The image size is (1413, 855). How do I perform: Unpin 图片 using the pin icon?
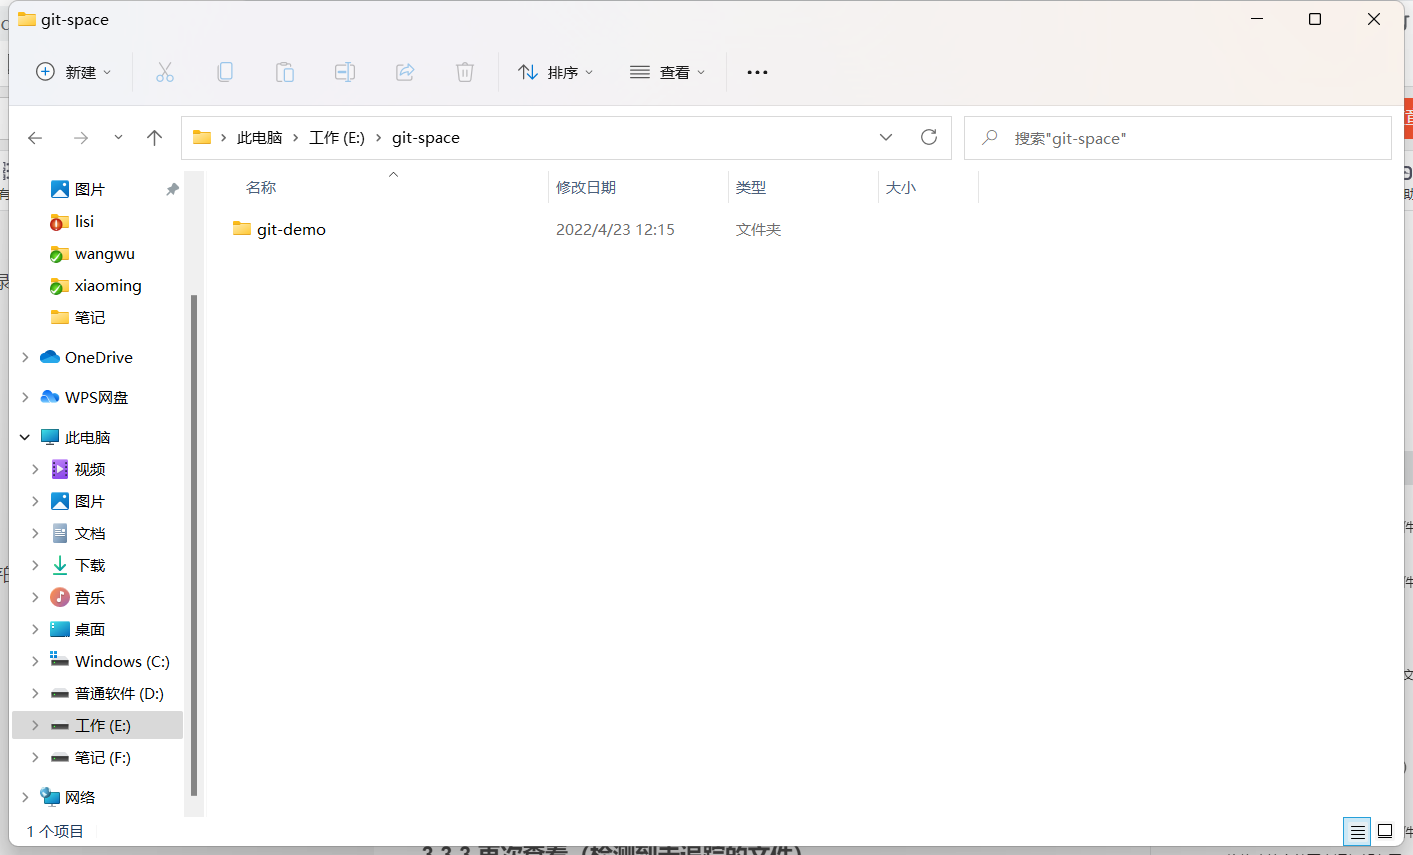(x=172, y=189)
